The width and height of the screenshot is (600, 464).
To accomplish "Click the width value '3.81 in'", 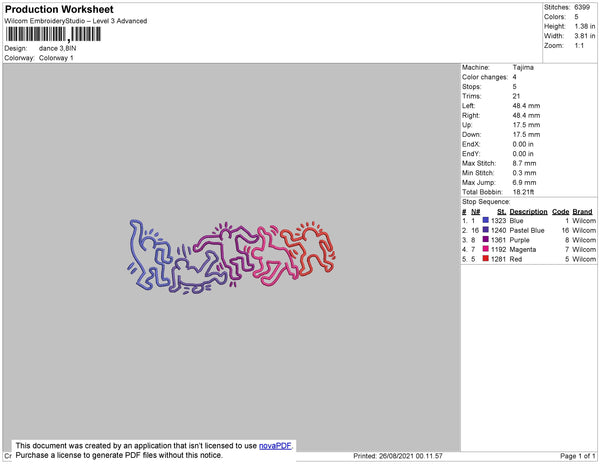I will point(585,36).
